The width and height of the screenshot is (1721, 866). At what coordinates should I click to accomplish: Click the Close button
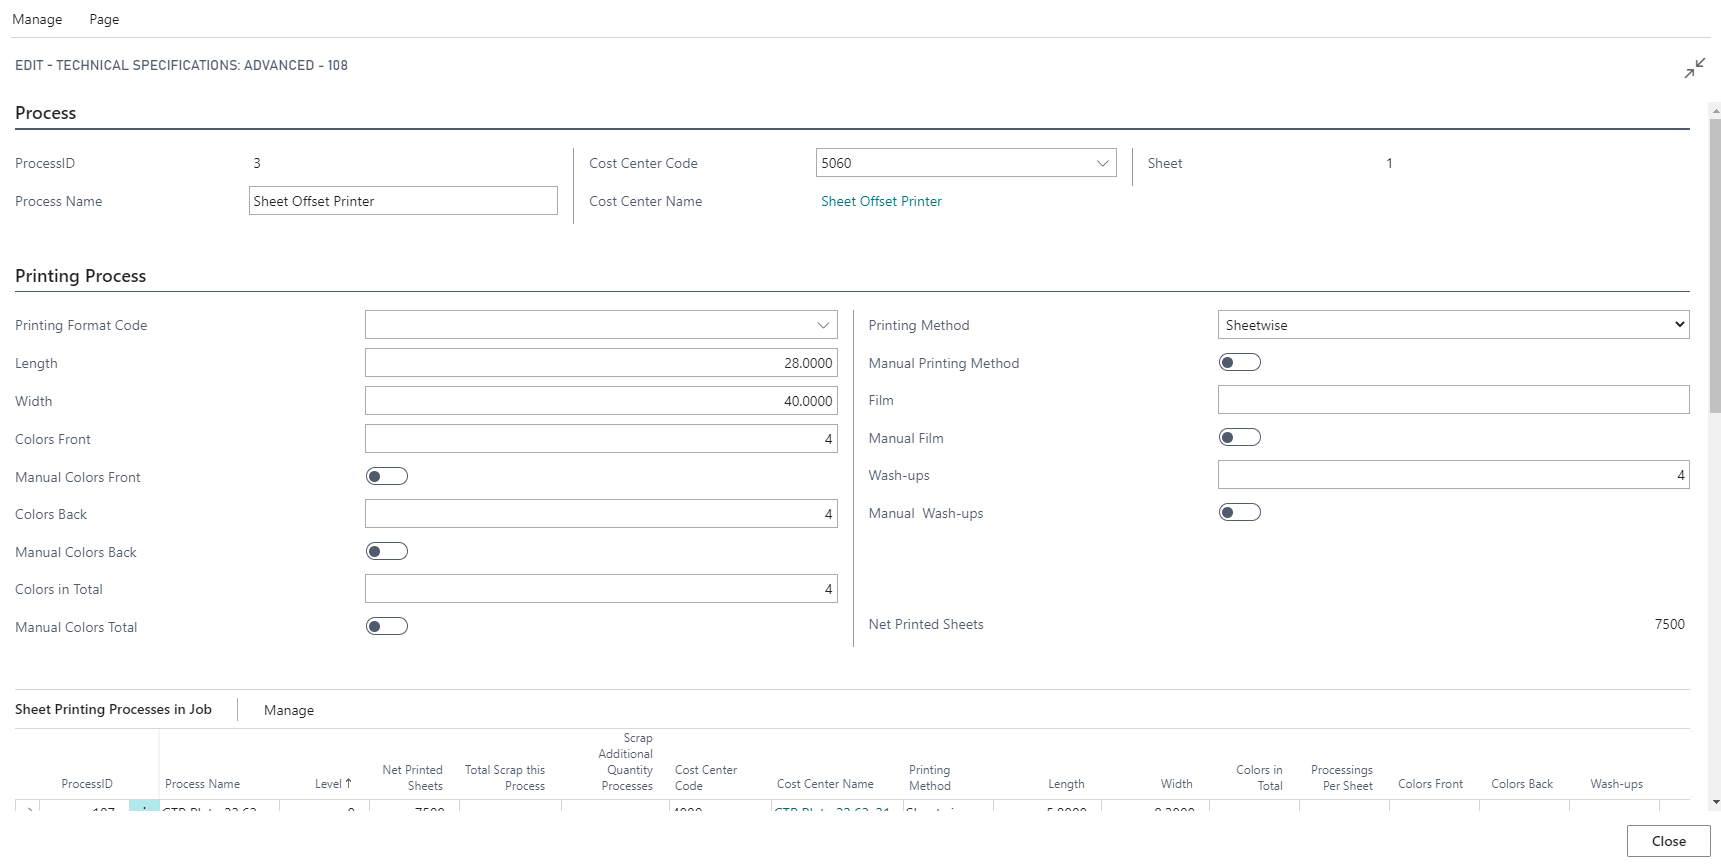[1667, 841]
